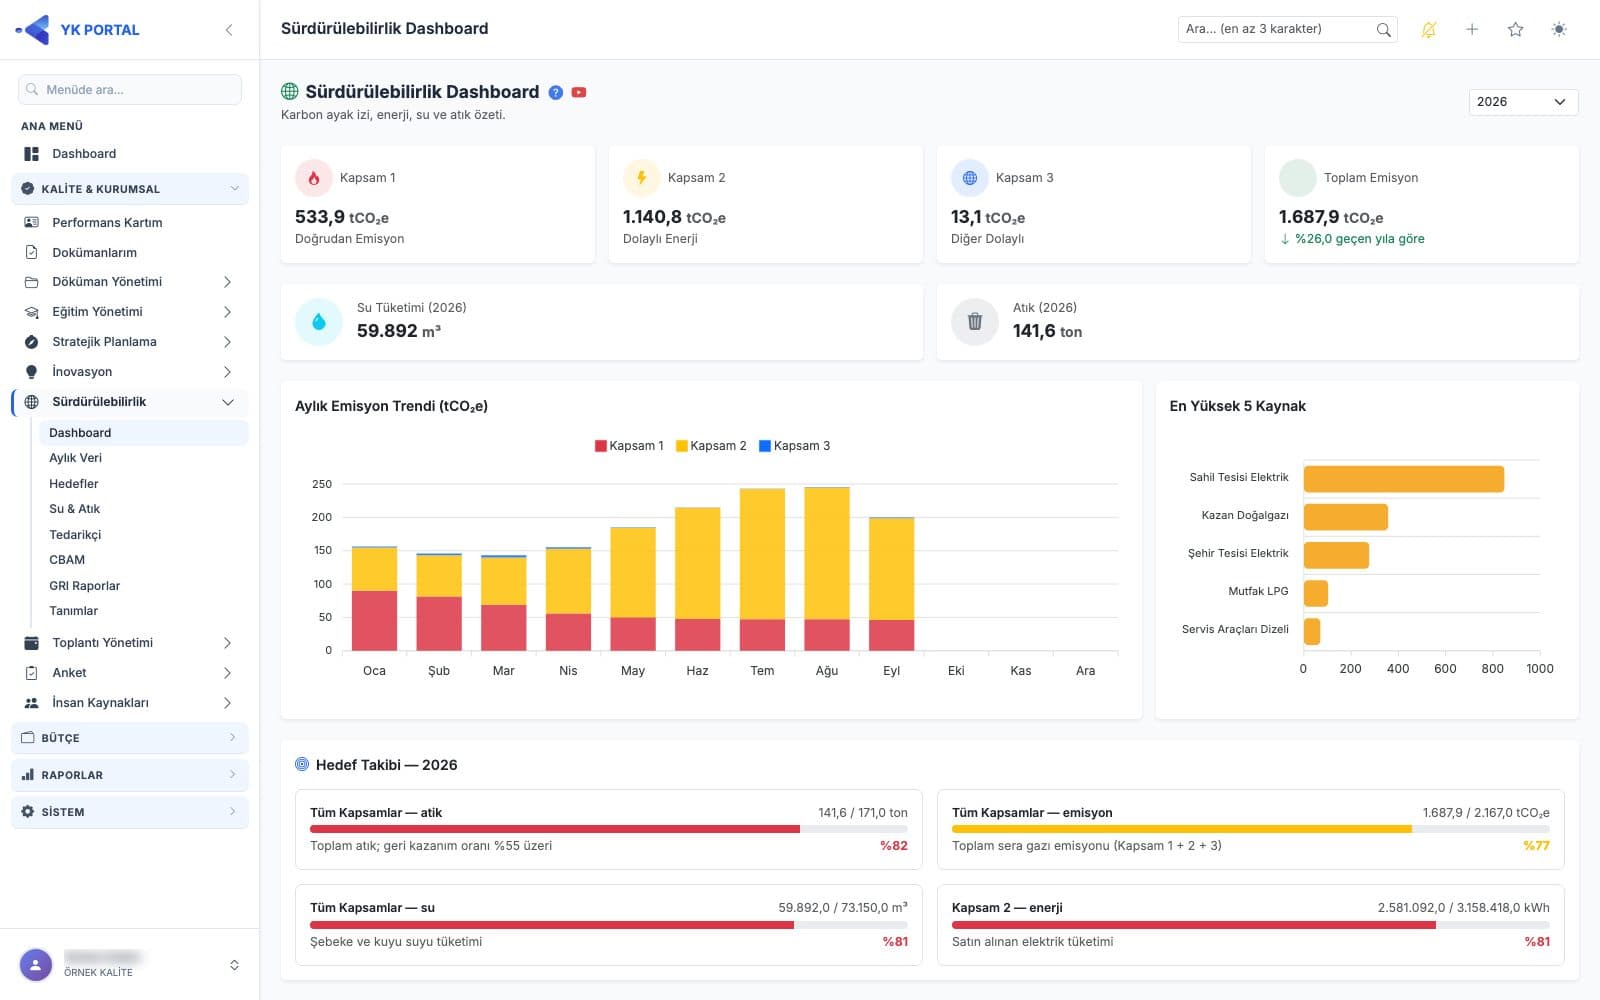This screenshot has height=1000, width=1600.
Task: Toggle light/dark theme sun icon
Action: pos(1559,30)
